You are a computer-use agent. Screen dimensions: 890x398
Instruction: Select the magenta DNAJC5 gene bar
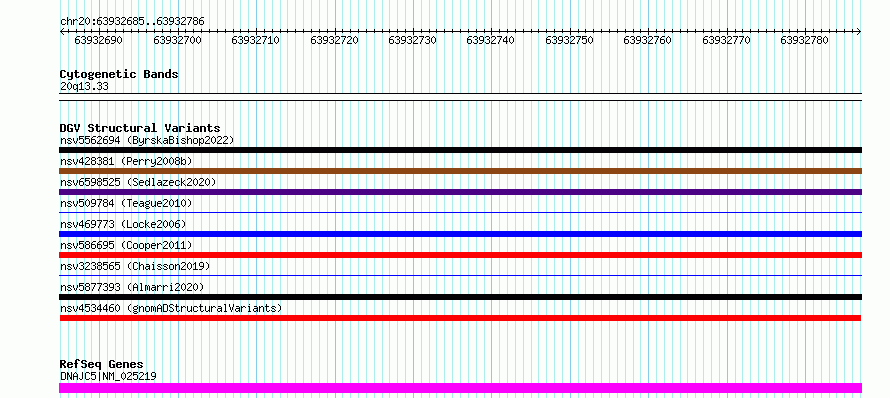tap(460, 388)
